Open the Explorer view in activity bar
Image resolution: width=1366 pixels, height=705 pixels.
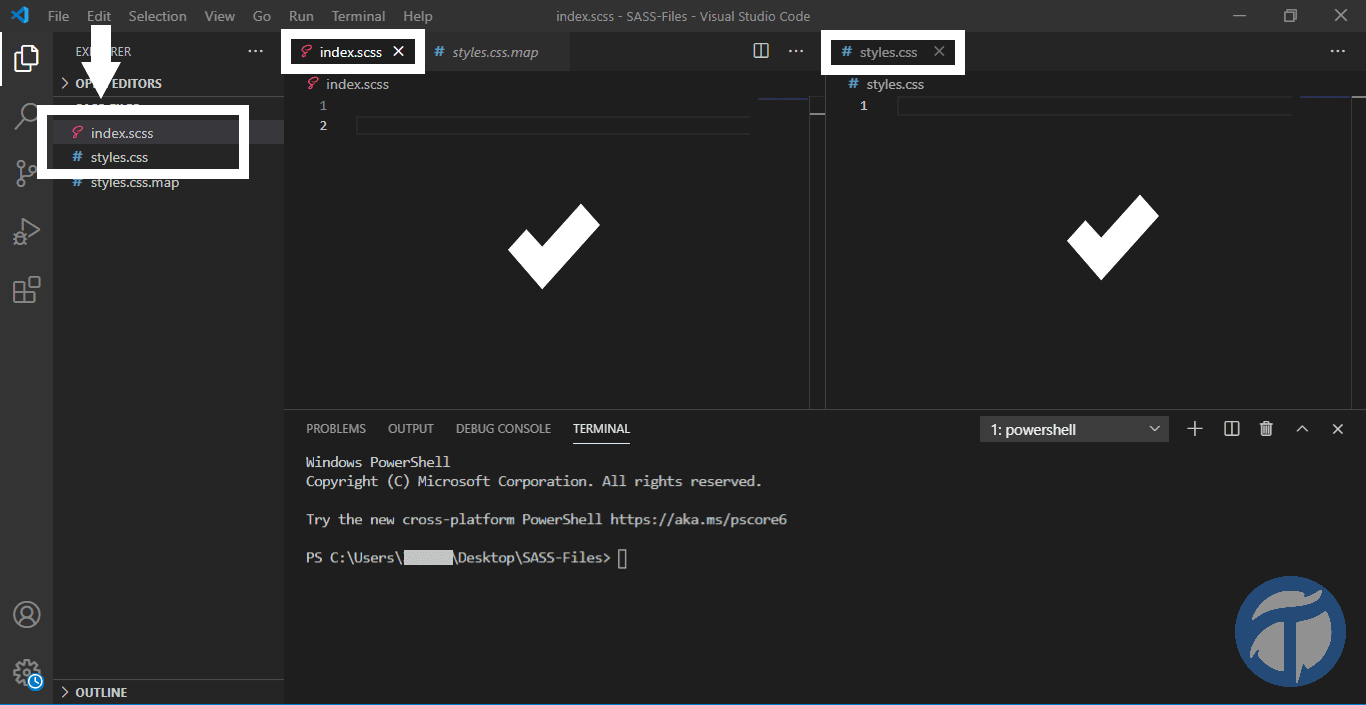click(x=26, y=59)
